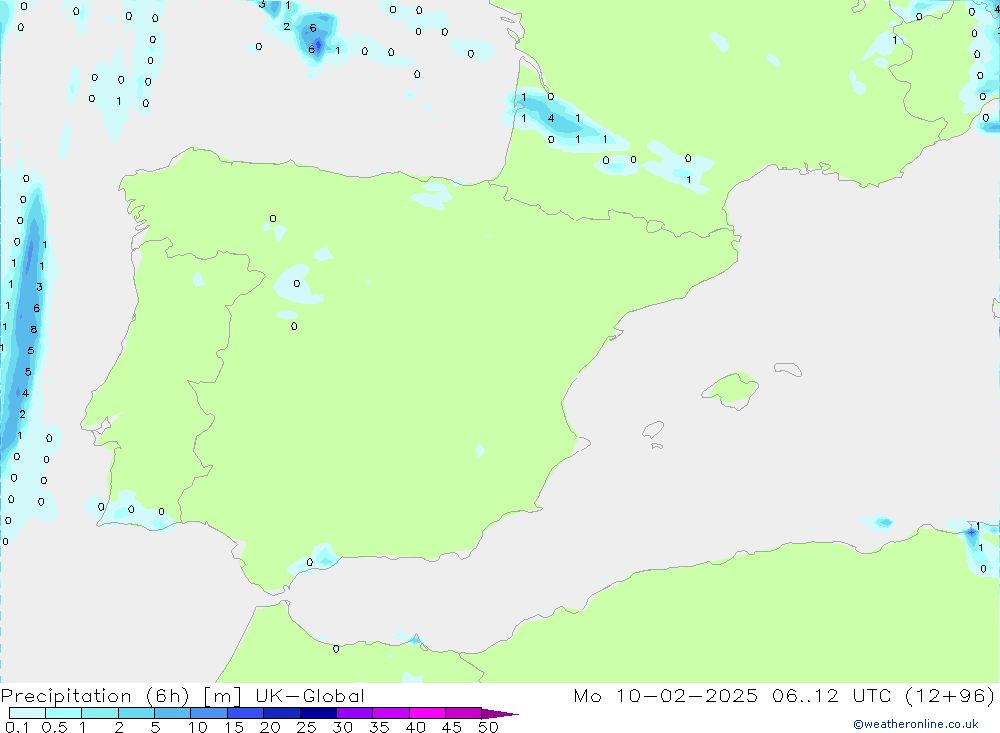Image resolution: width=1000 pixels, height=733 pixels.
Task: Click the 'UK-Global' model name
Action: click(x=310, y=695)
